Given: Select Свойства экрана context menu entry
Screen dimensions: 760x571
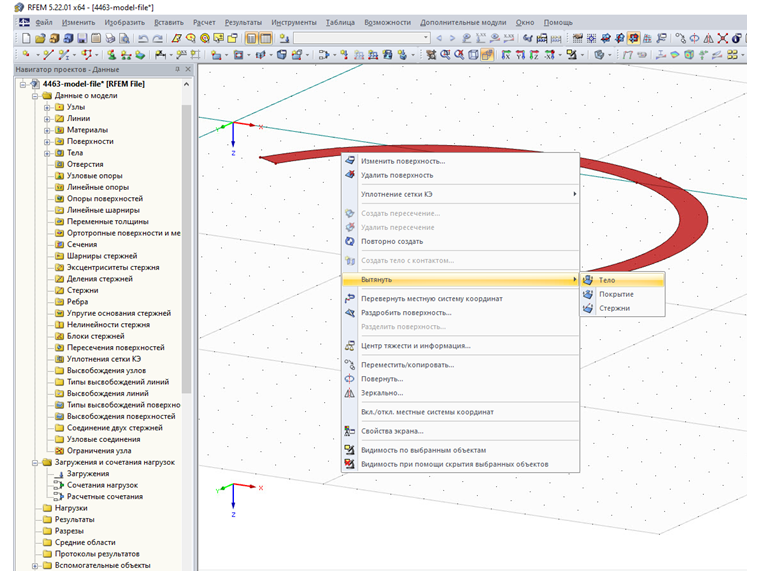Looking at the screenshot, I should pyautogui.click(x=460, y=431).
